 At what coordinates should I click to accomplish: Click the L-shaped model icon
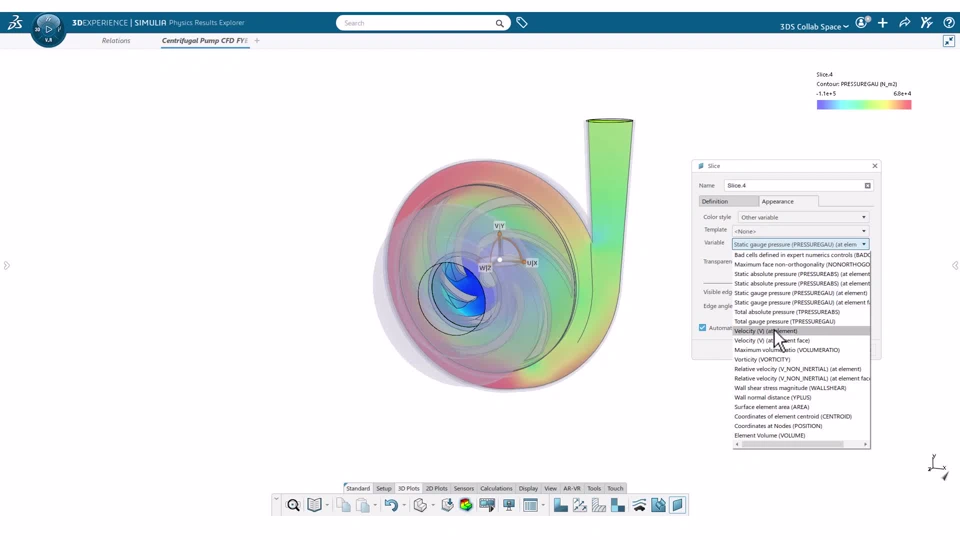(560, 505)
